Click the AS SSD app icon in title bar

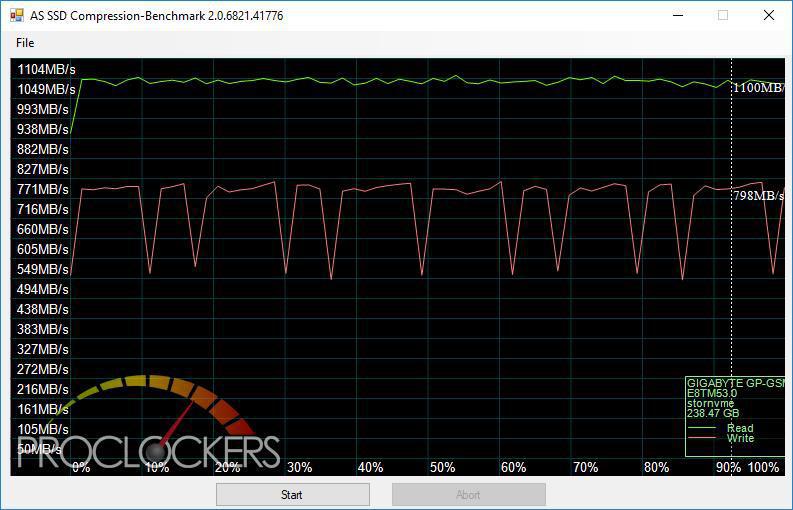coord(16,15)
